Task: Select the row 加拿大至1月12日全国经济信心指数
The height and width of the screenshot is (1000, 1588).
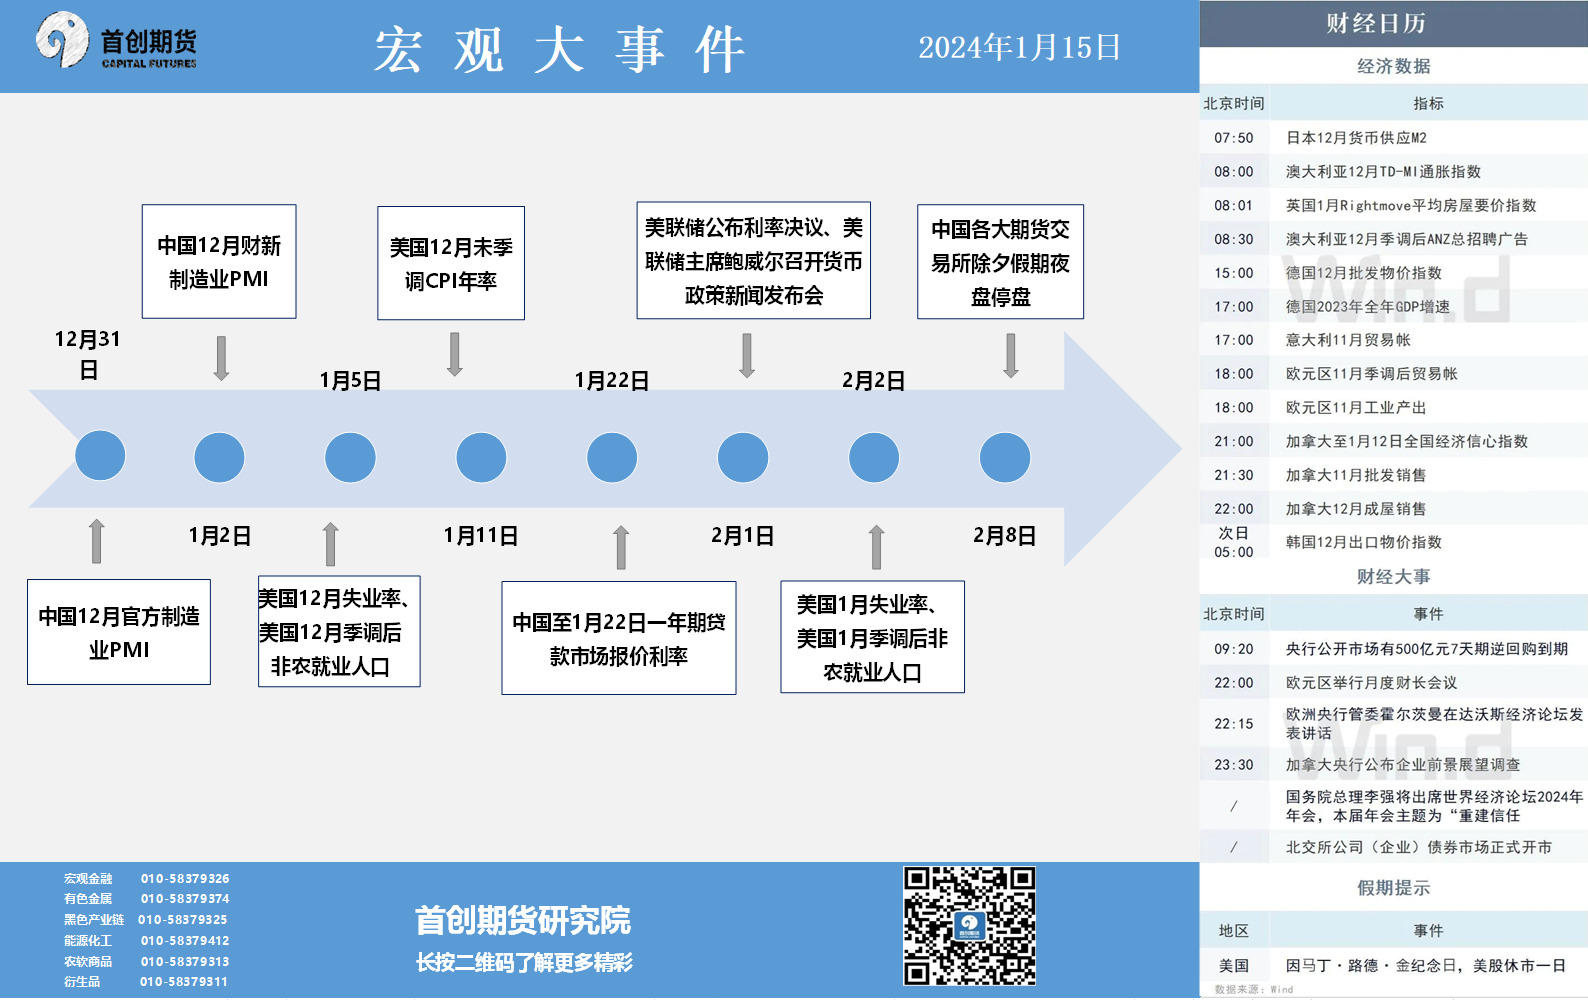Action: [1394, 442]
